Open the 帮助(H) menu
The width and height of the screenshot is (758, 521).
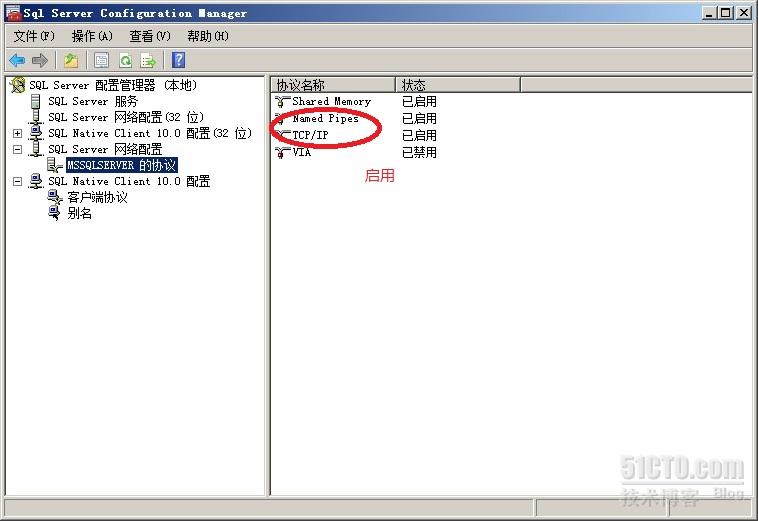pos(208,36)
